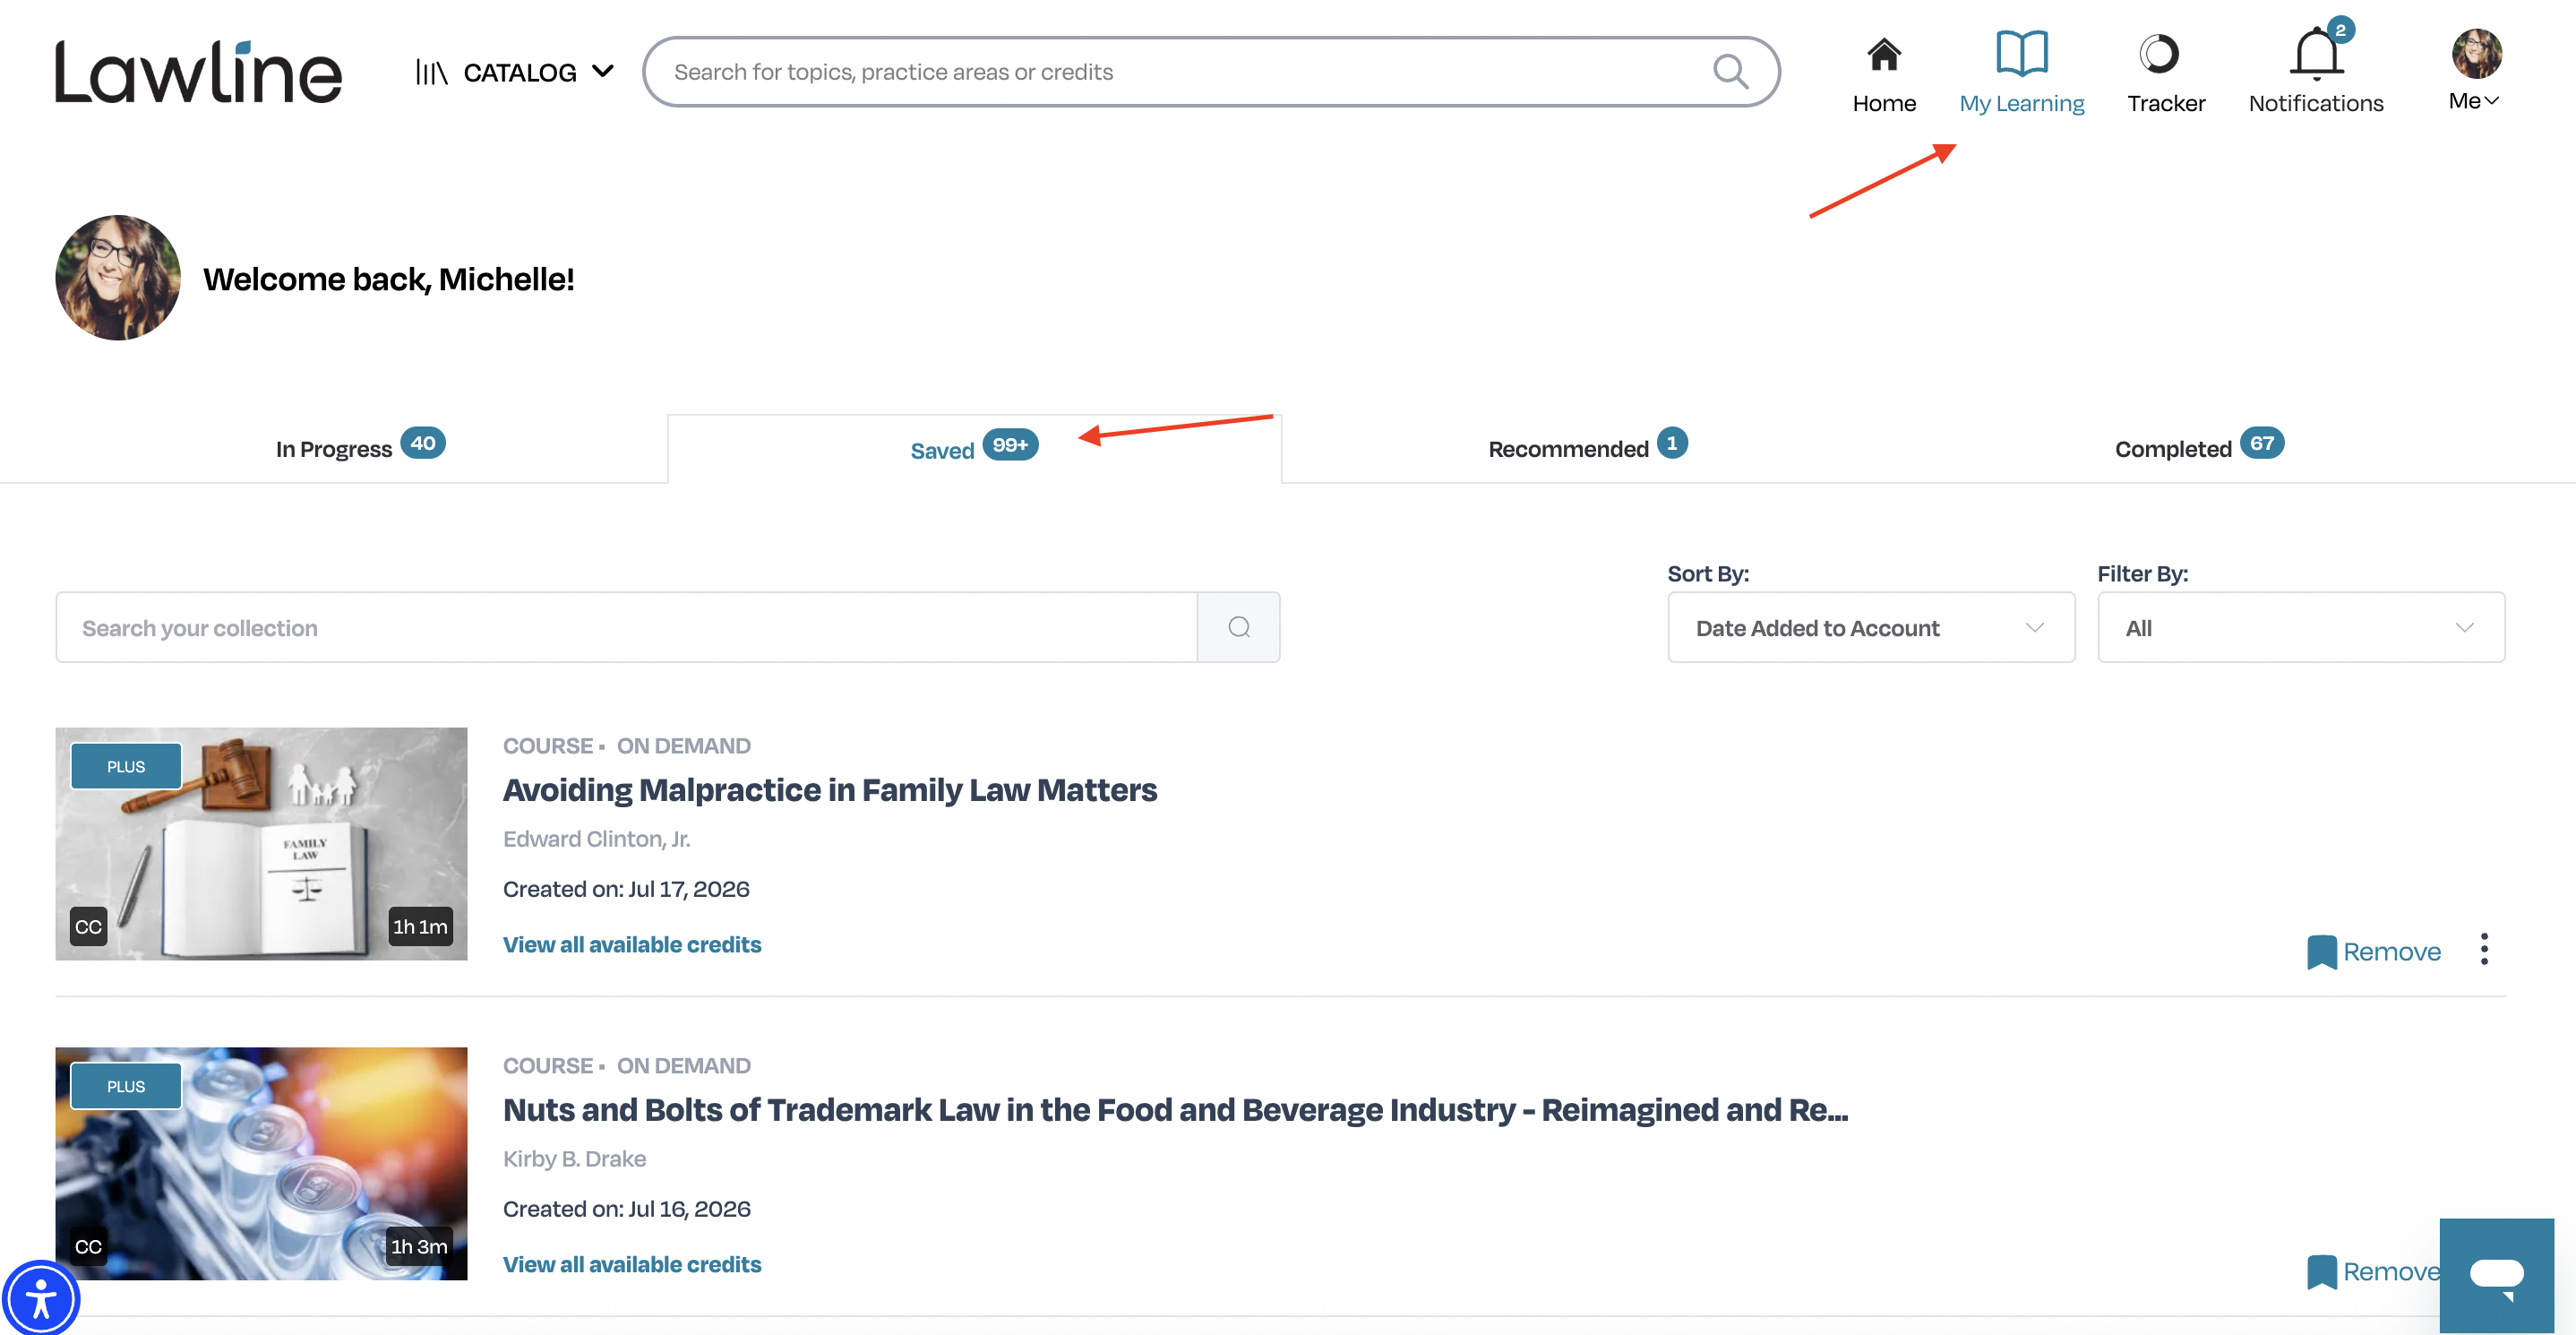Click instructor name Kirby B. Drake
The image size is (2576, 1335).
pyautogui.click(x=574, y=1159)
